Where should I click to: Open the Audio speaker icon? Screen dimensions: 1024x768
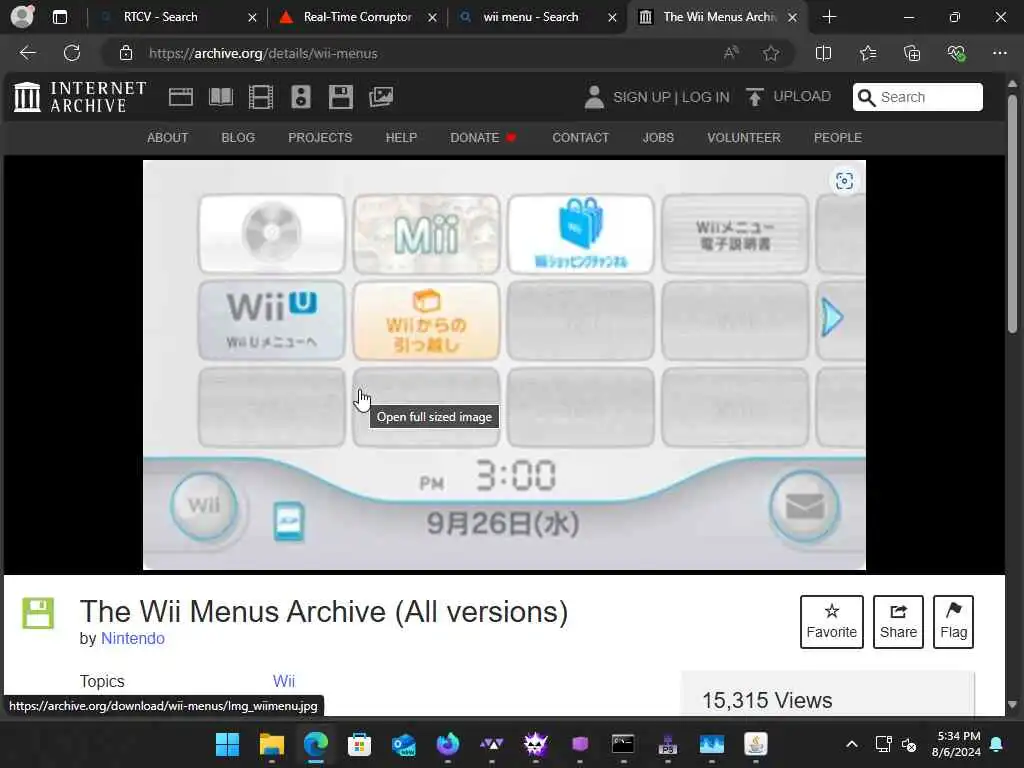301,97
